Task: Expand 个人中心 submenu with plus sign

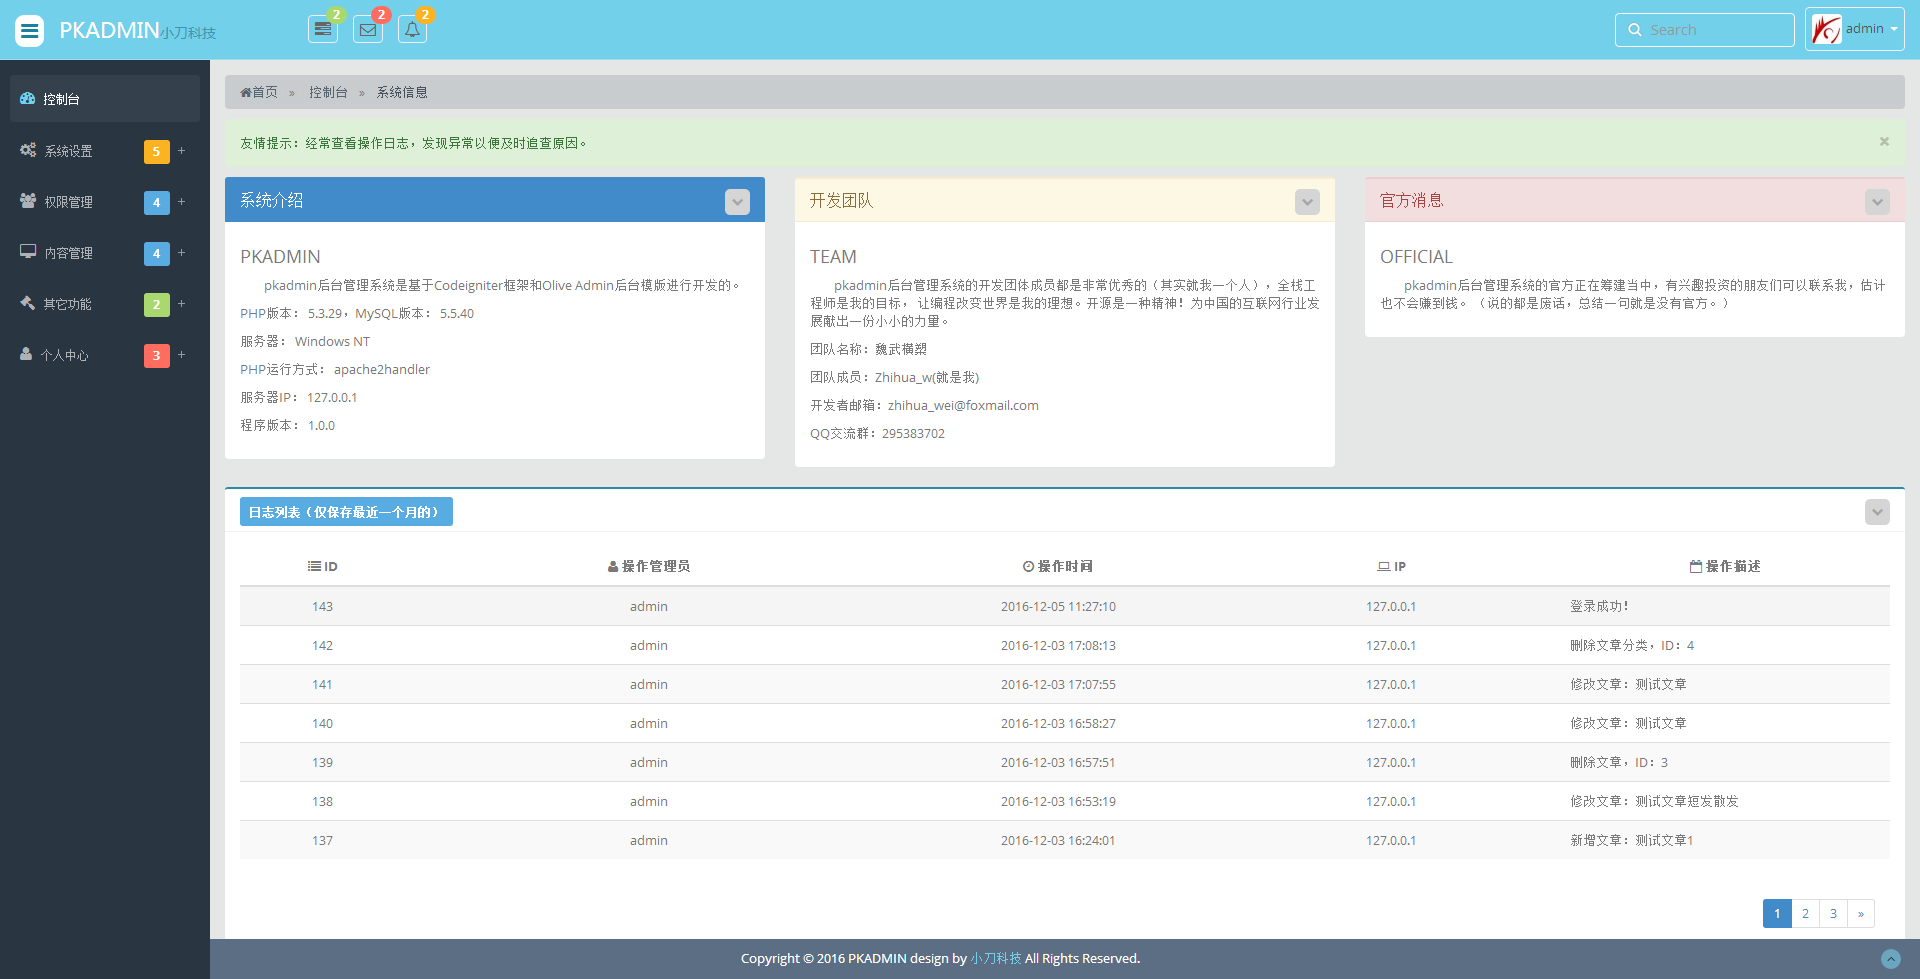Action: pos(182,355)
